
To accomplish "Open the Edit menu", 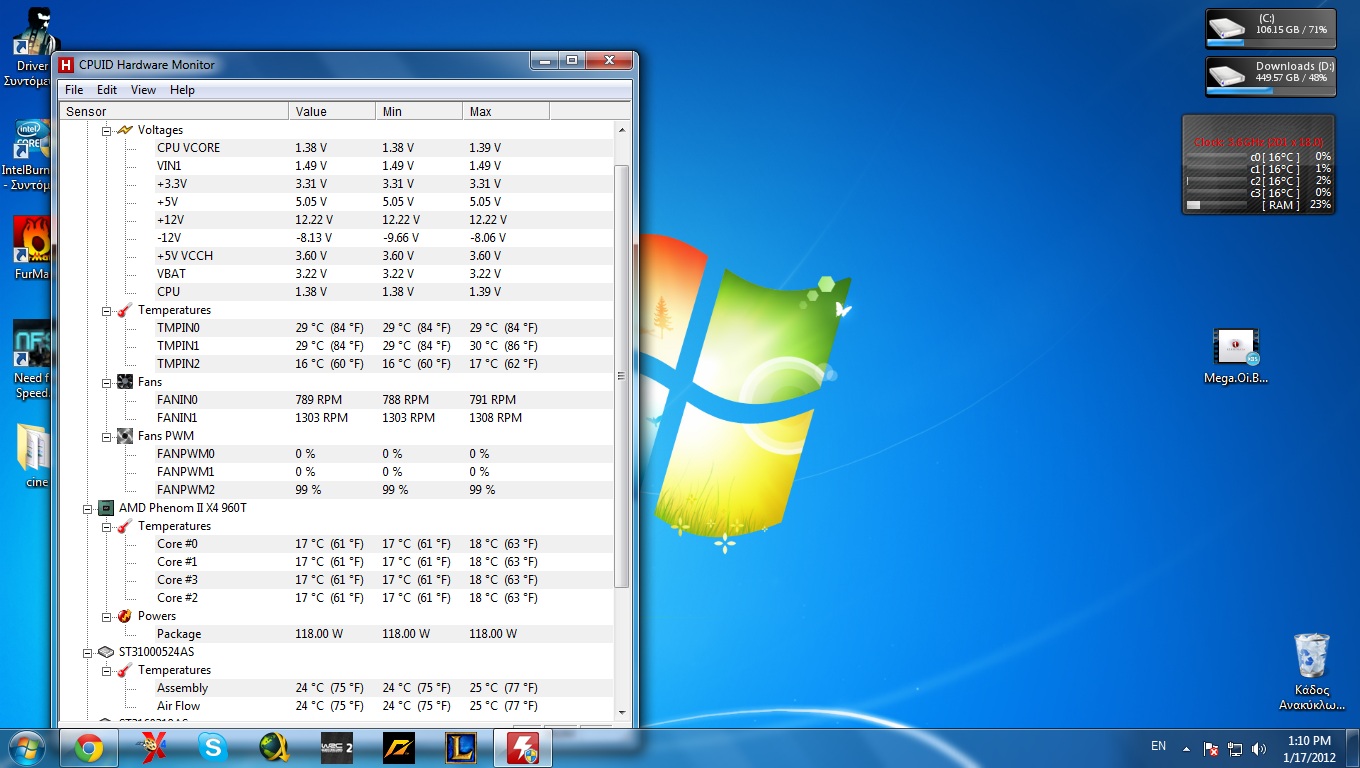I will [x=107, y=90].
